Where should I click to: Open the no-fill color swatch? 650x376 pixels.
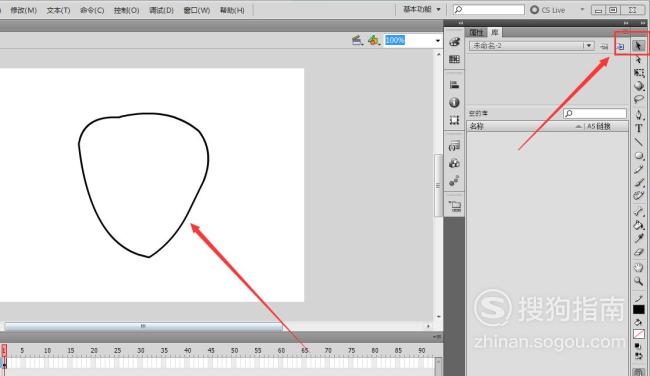coord(638,334)
